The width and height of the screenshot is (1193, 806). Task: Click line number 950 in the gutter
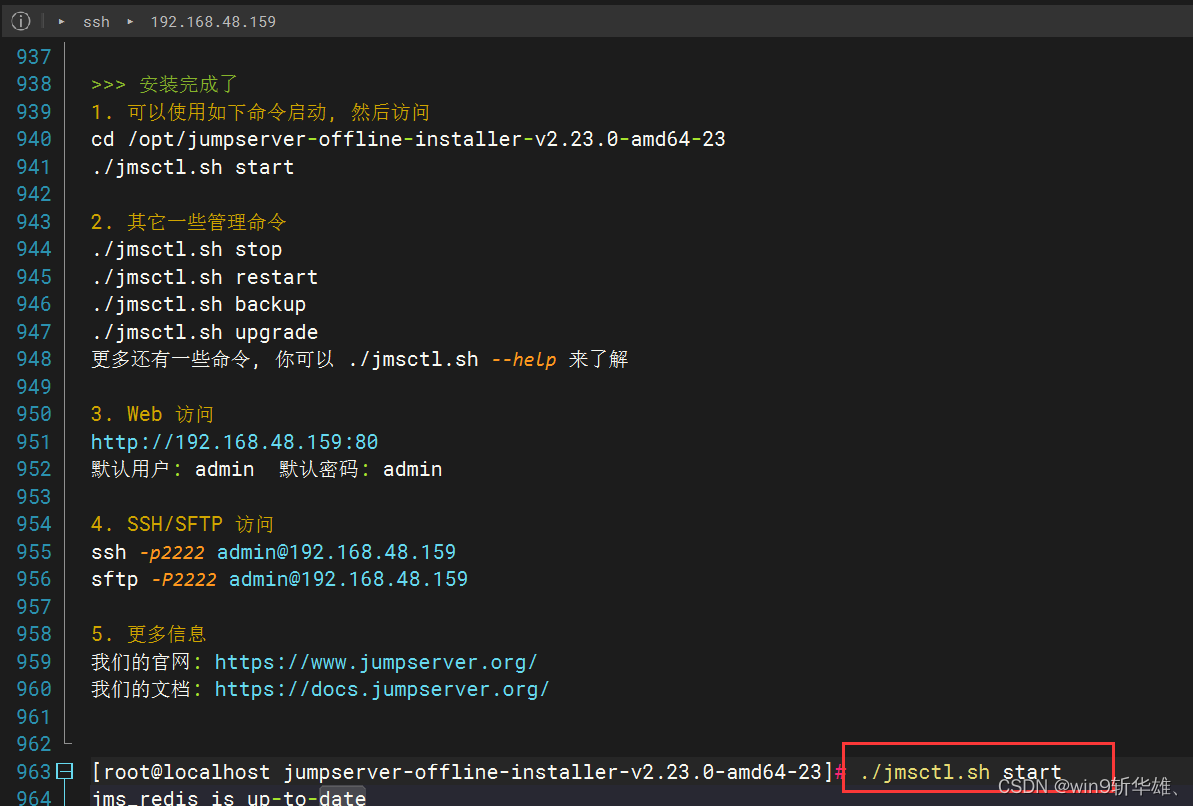point(33,414)
